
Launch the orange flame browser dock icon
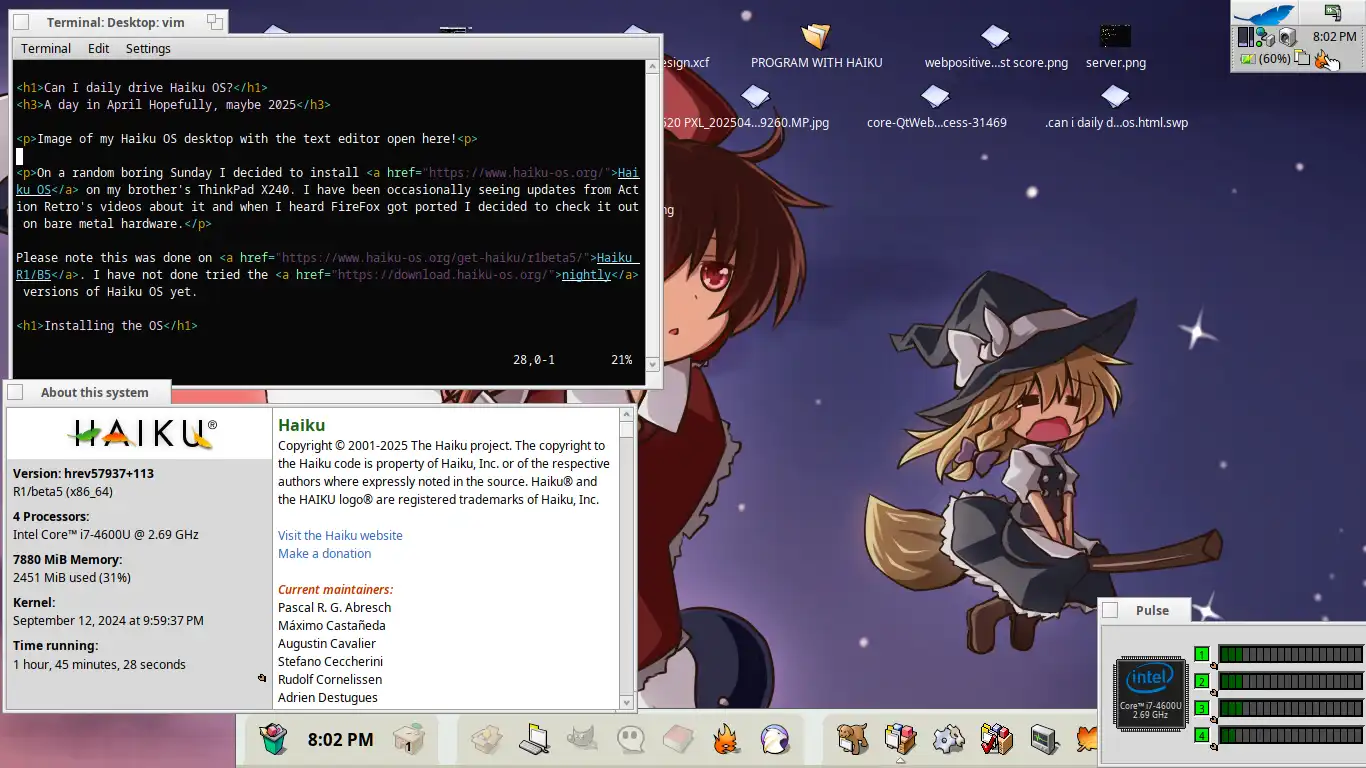coord(726,739)
